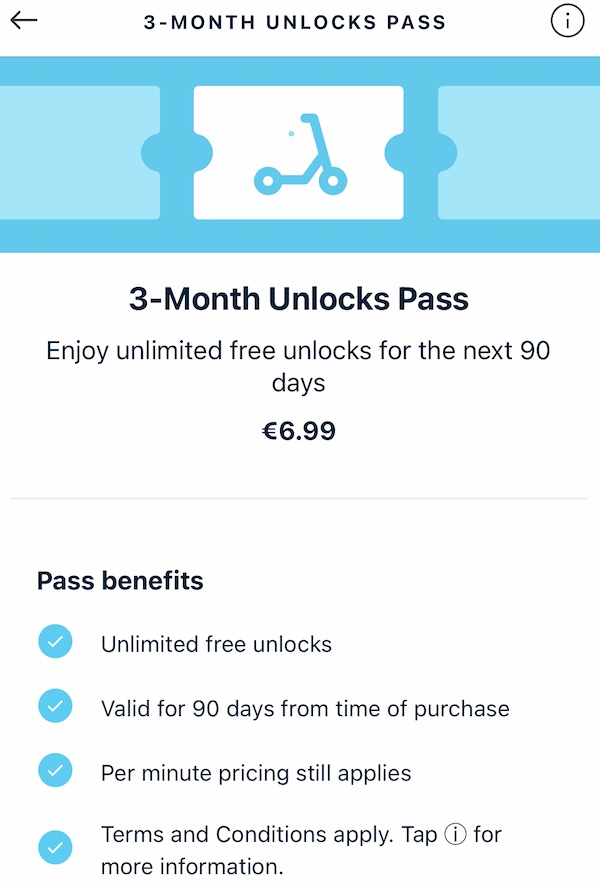Screen dimensions: 600x885
Task: Tap the back arrow icon
Action: tap(24, 21)
